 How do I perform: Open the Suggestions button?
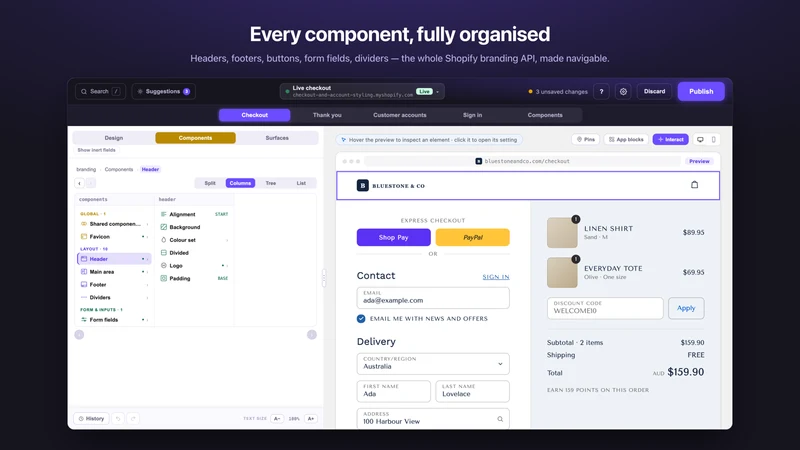point(163,92)
